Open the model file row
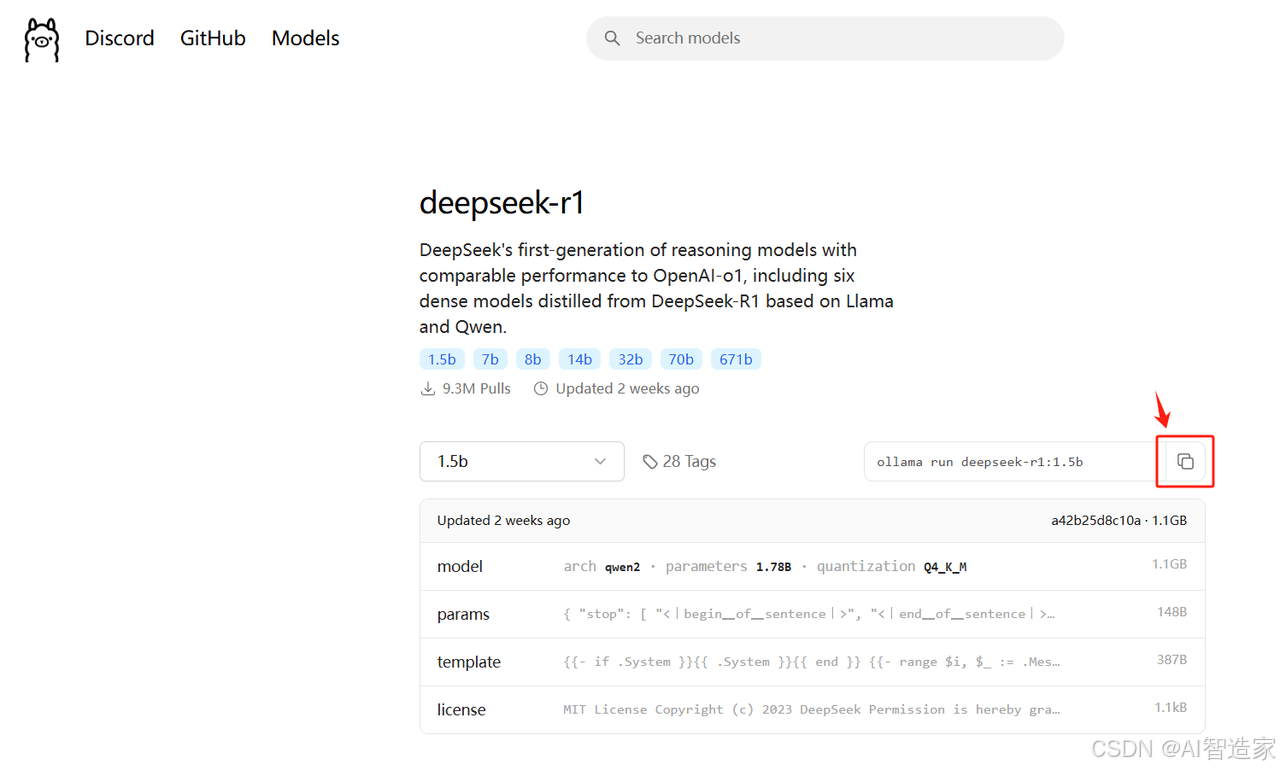1280x770 pixels. pos(812,566)
